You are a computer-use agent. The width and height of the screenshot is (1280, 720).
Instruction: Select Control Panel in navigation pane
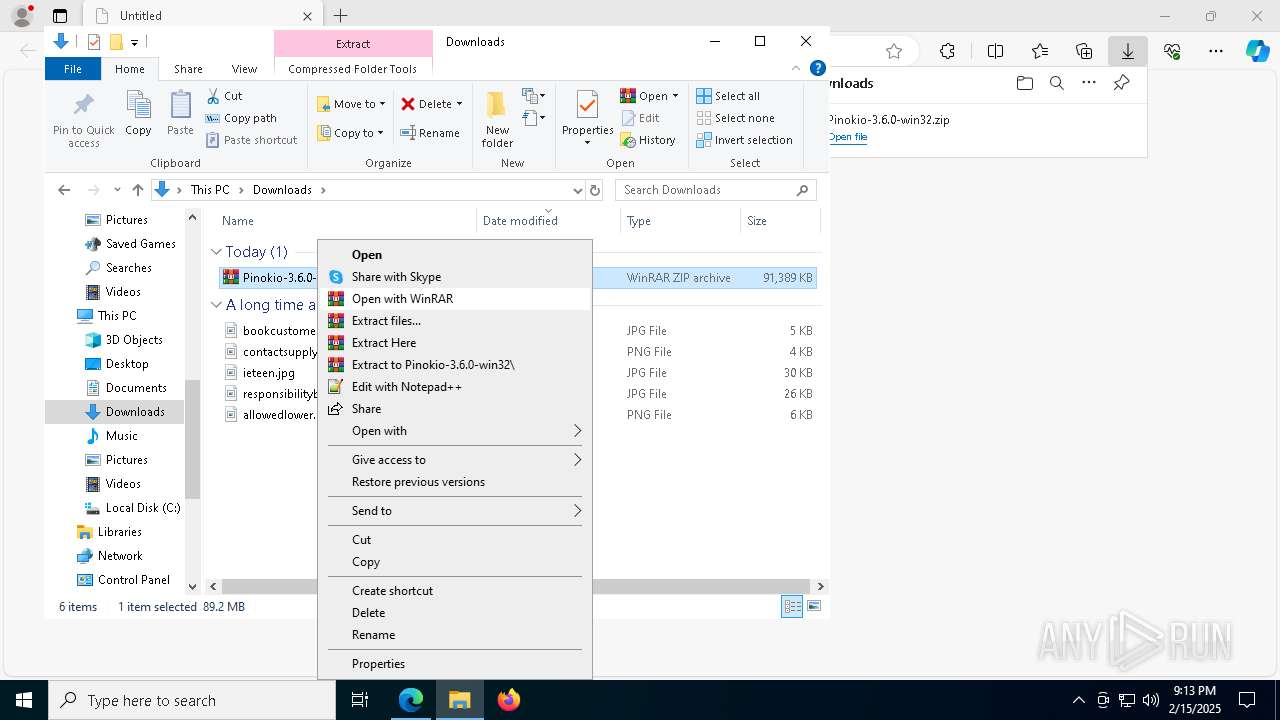tap(123, 580)
